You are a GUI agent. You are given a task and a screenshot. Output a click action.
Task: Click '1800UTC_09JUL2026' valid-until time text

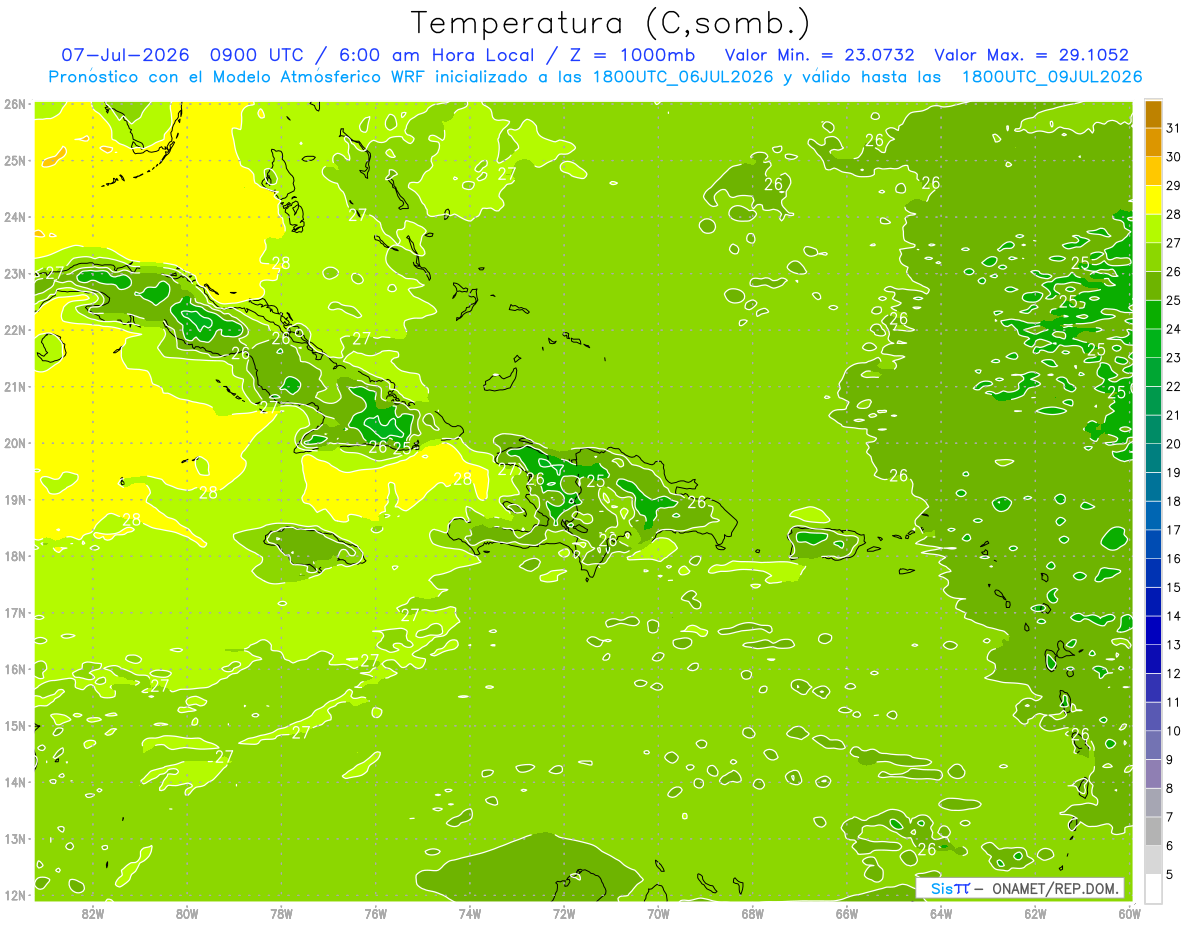(1052, 76)
